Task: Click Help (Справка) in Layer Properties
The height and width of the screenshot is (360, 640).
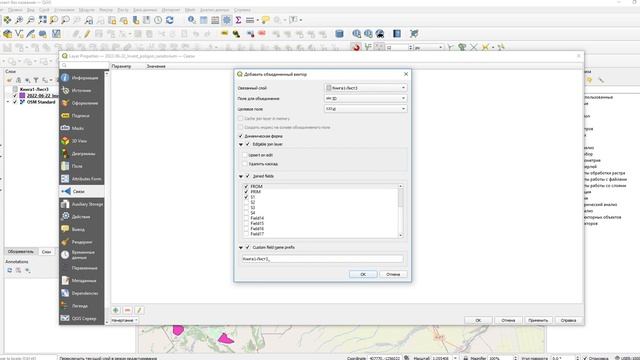Action: 569,320
